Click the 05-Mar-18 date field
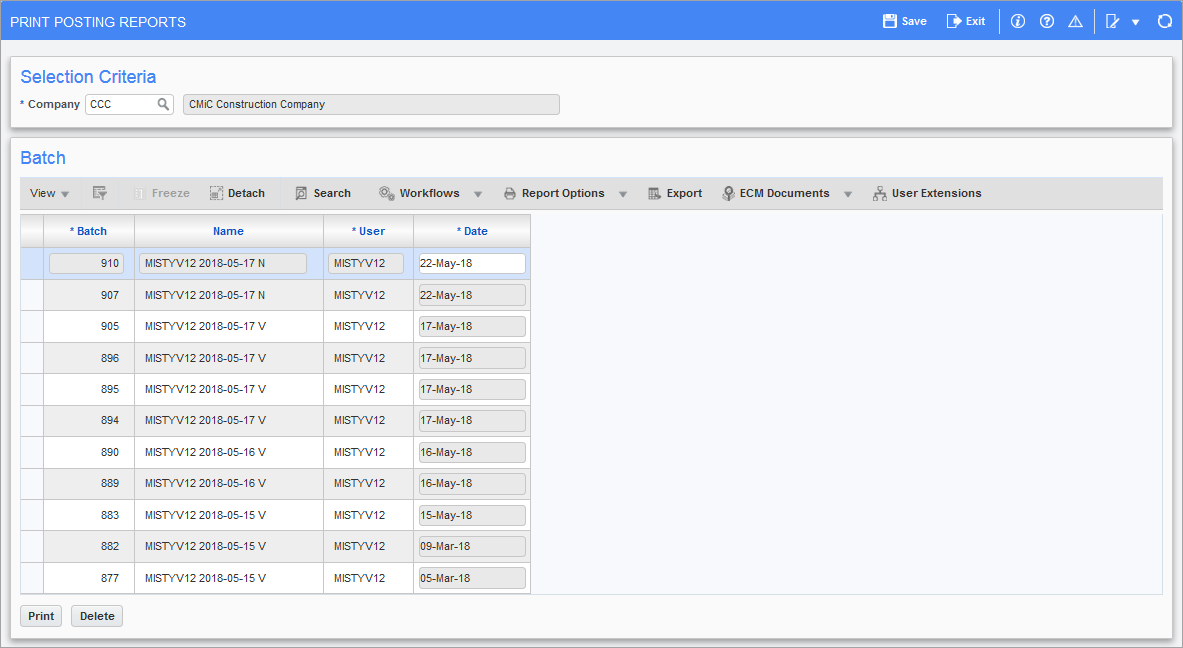The width and height of the screenshot is (1183, 648). click(x=472, y=578)
